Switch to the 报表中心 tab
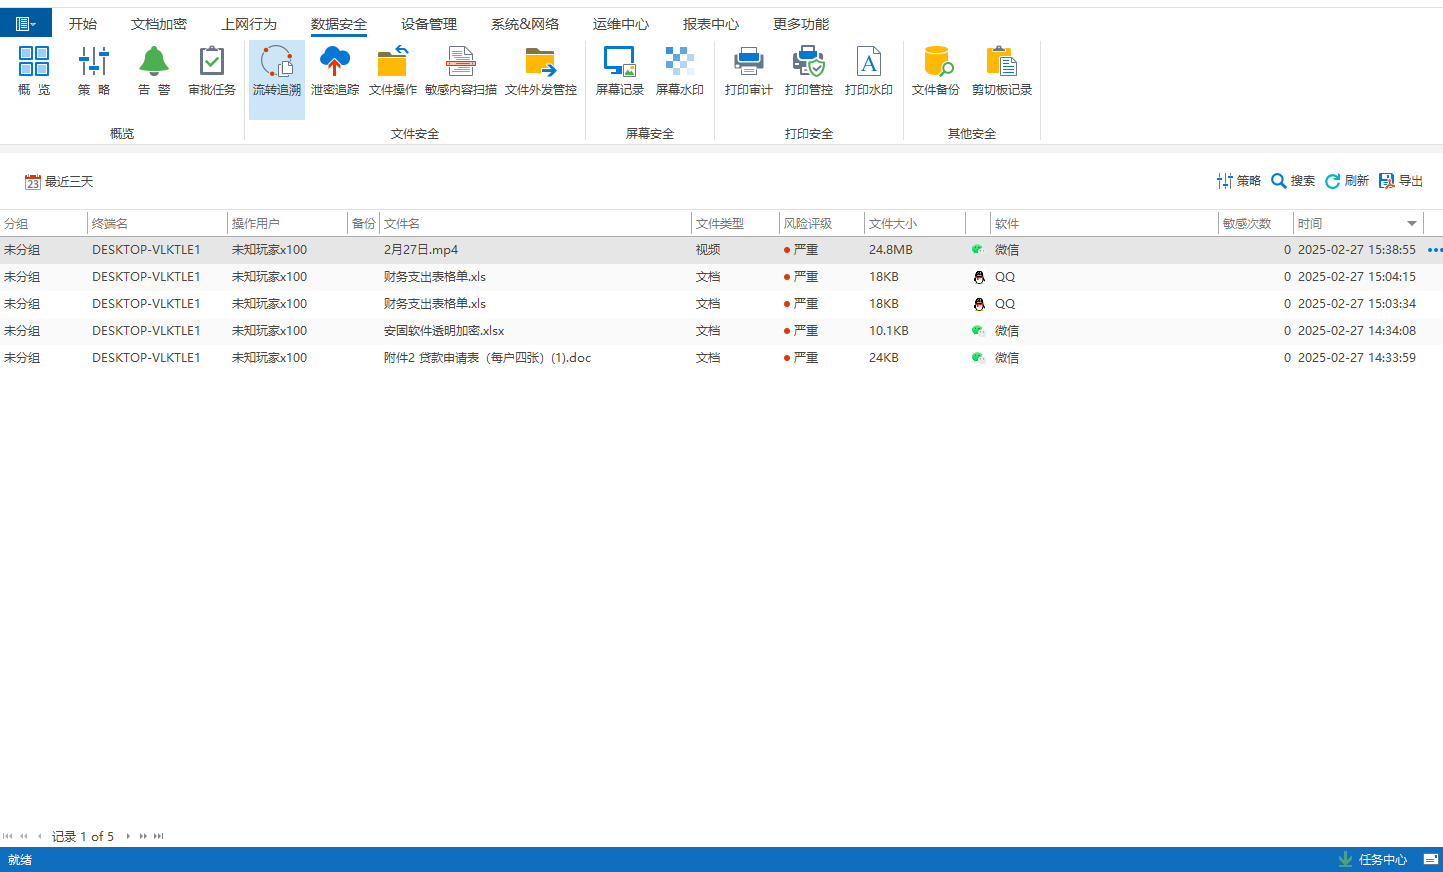 [710, 24]
